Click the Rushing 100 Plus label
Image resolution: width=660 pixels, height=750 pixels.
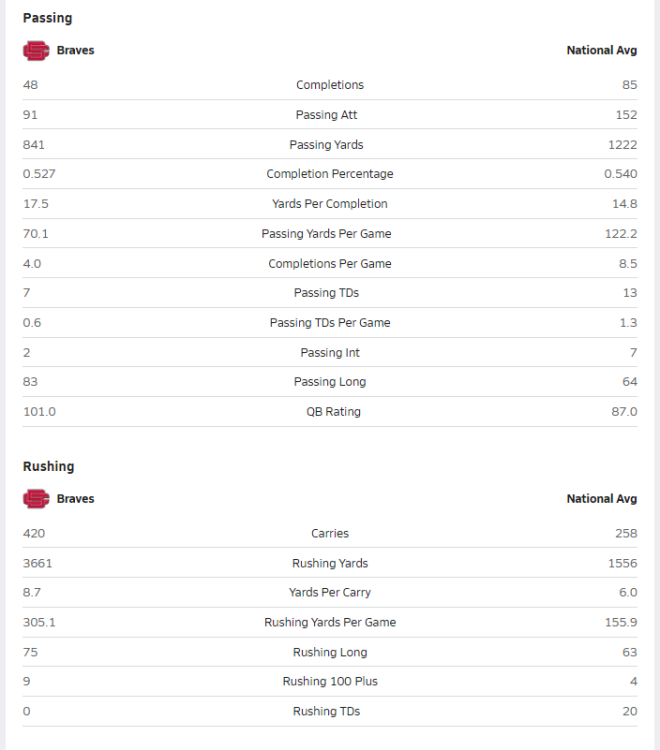coord(330,681)
